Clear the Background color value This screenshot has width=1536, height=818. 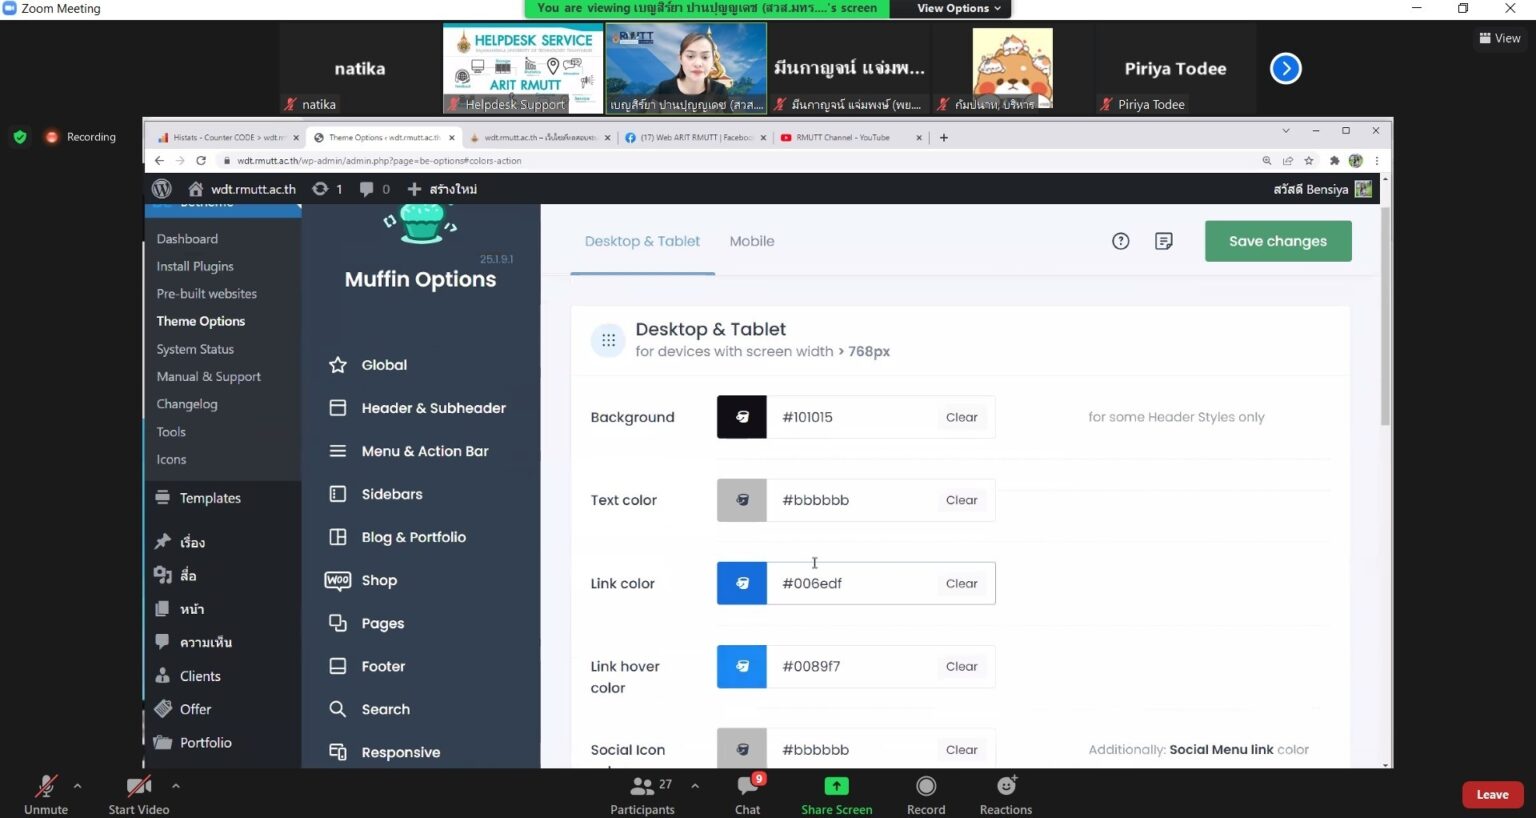[x=962, y=417]
